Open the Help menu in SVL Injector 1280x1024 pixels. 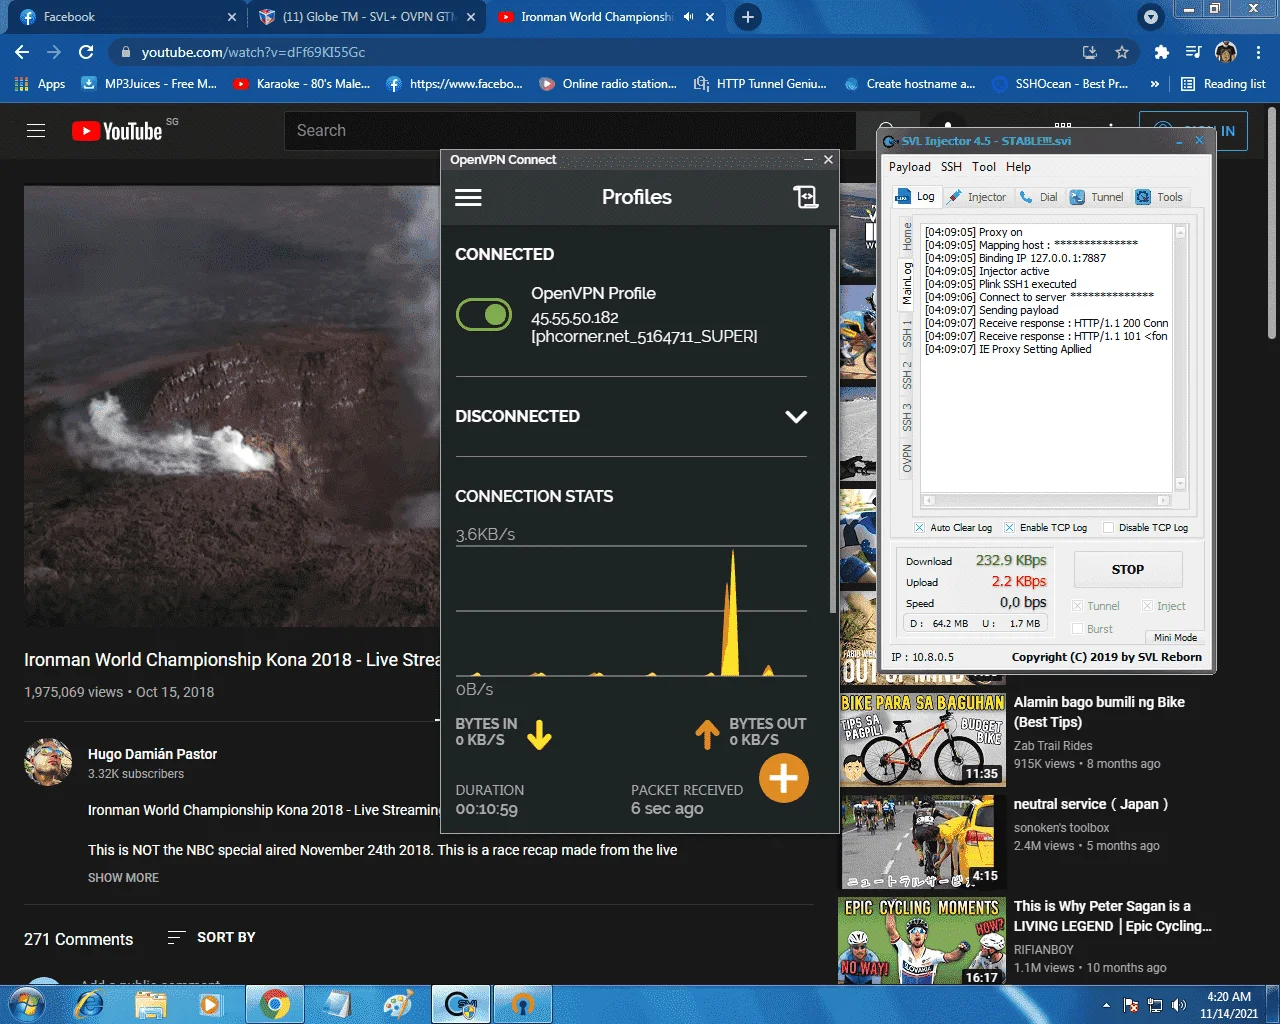click(x=1018, y=167)
